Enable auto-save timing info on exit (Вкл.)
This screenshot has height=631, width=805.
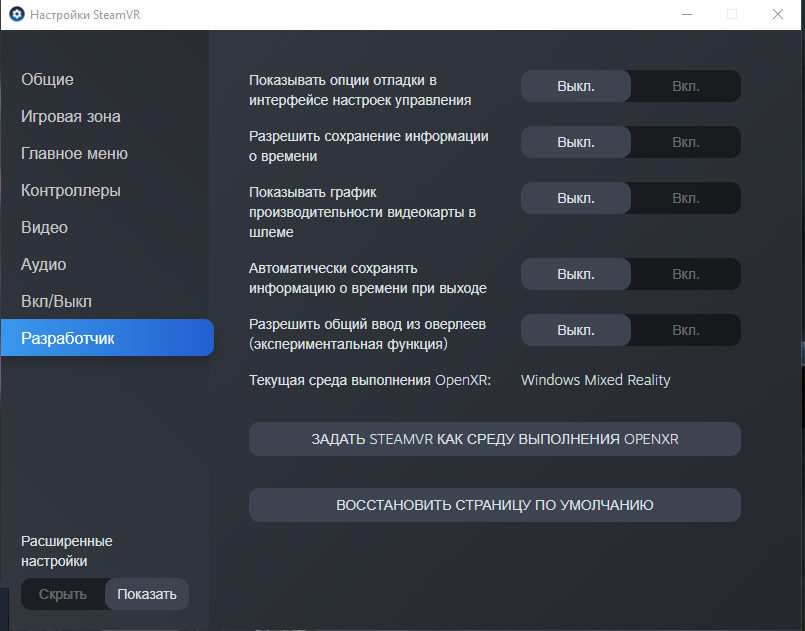[x=686, y=274]
